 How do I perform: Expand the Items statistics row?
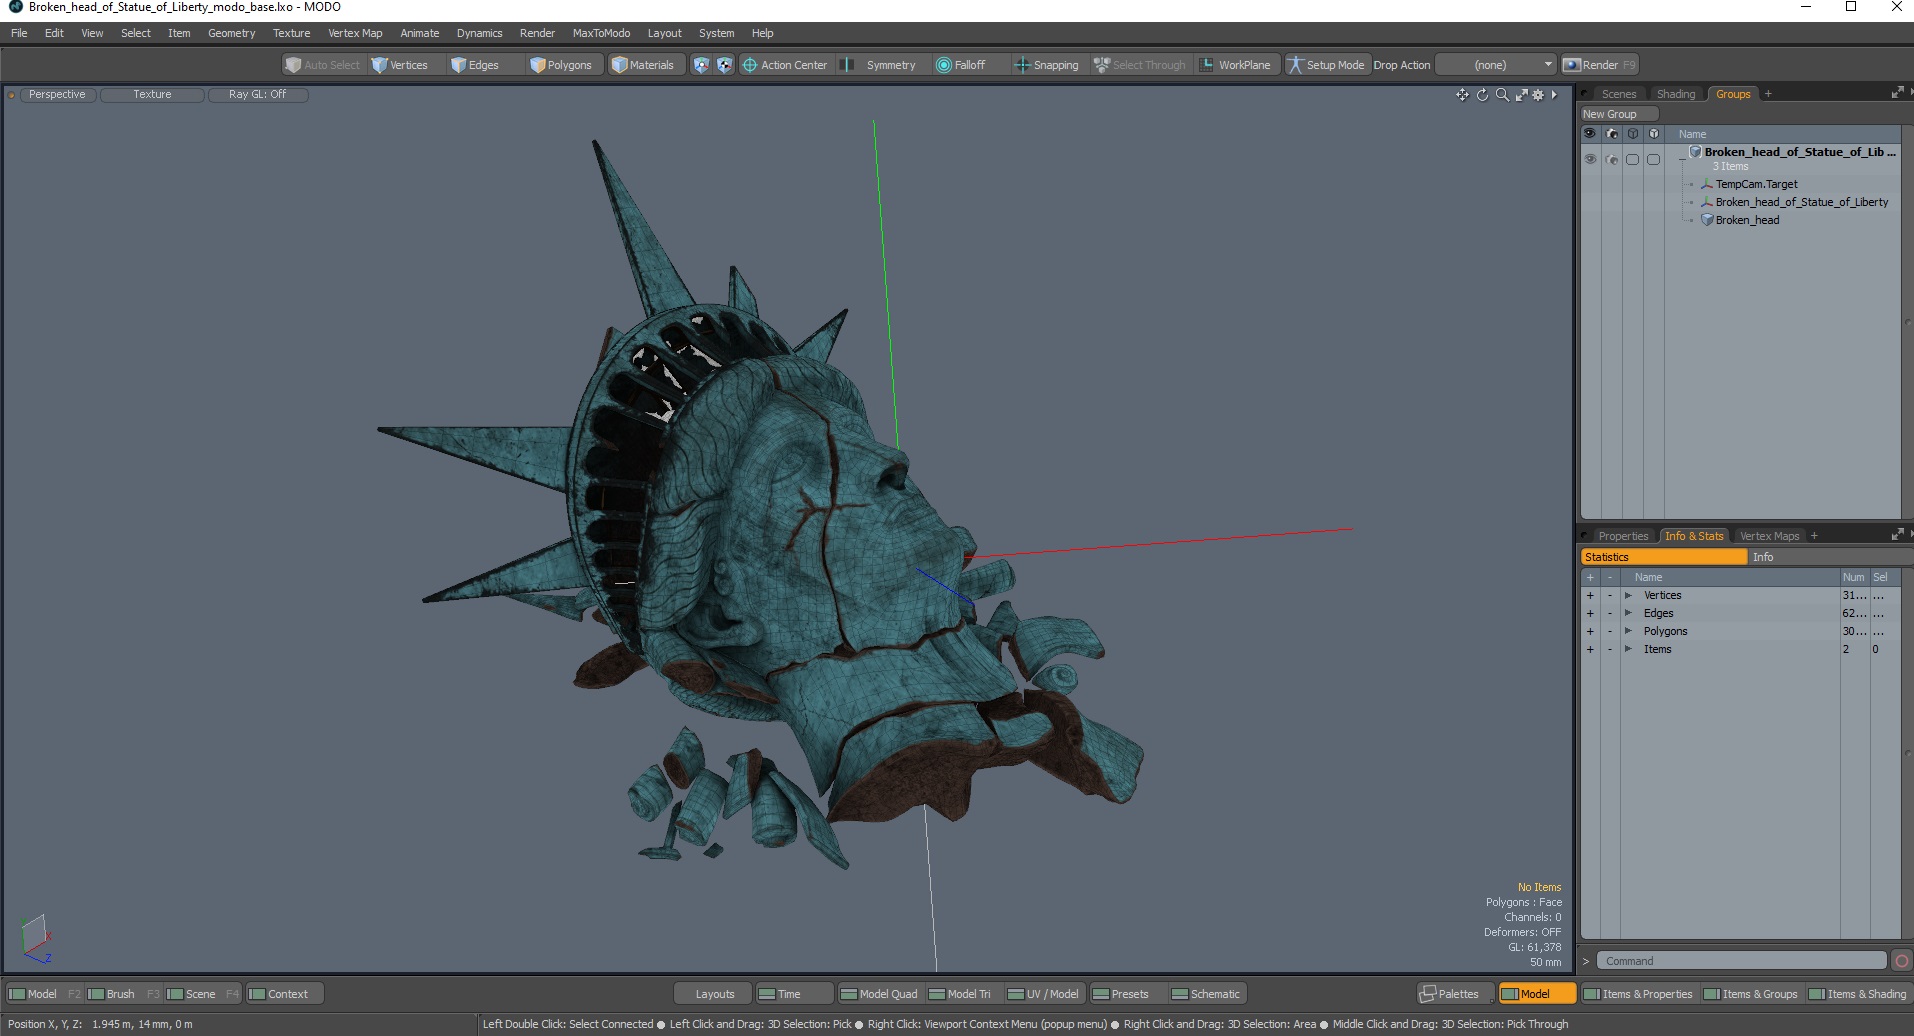pos(1628,649)
